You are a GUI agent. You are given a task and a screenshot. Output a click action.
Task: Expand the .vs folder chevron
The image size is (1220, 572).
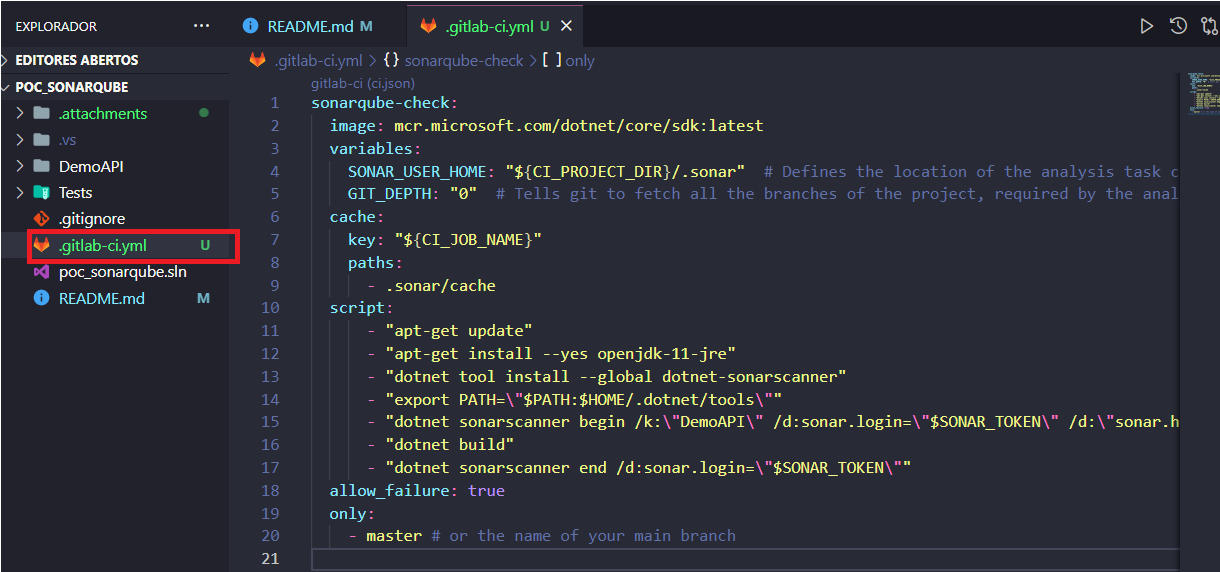20,139
